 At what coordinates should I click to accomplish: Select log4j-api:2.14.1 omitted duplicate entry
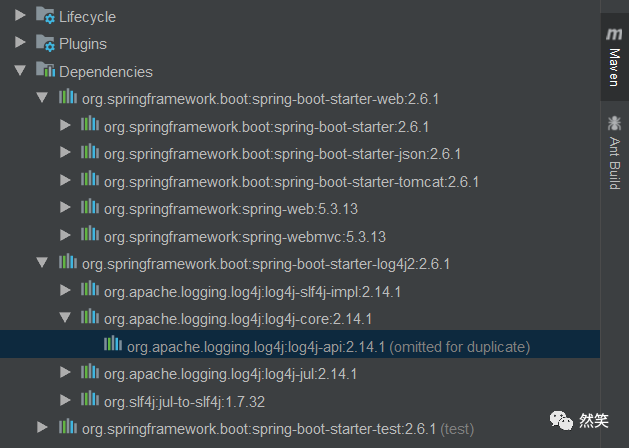pyautogui.click(x=328, y=346)
